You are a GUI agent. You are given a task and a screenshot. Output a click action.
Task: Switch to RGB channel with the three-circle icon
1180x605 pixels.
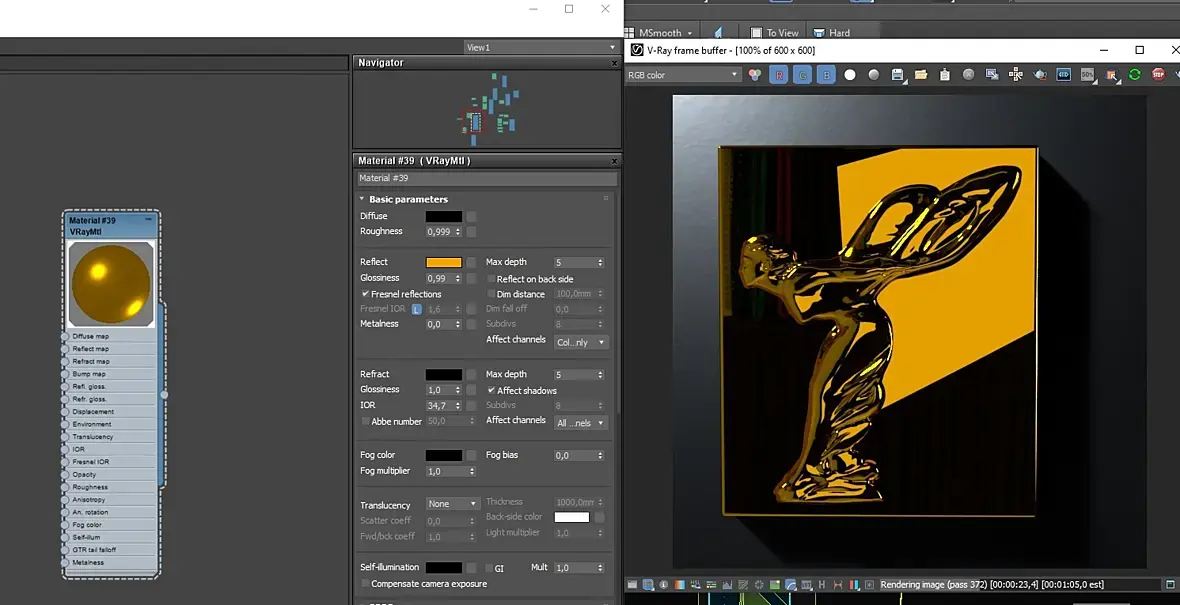tap(755, 74)
